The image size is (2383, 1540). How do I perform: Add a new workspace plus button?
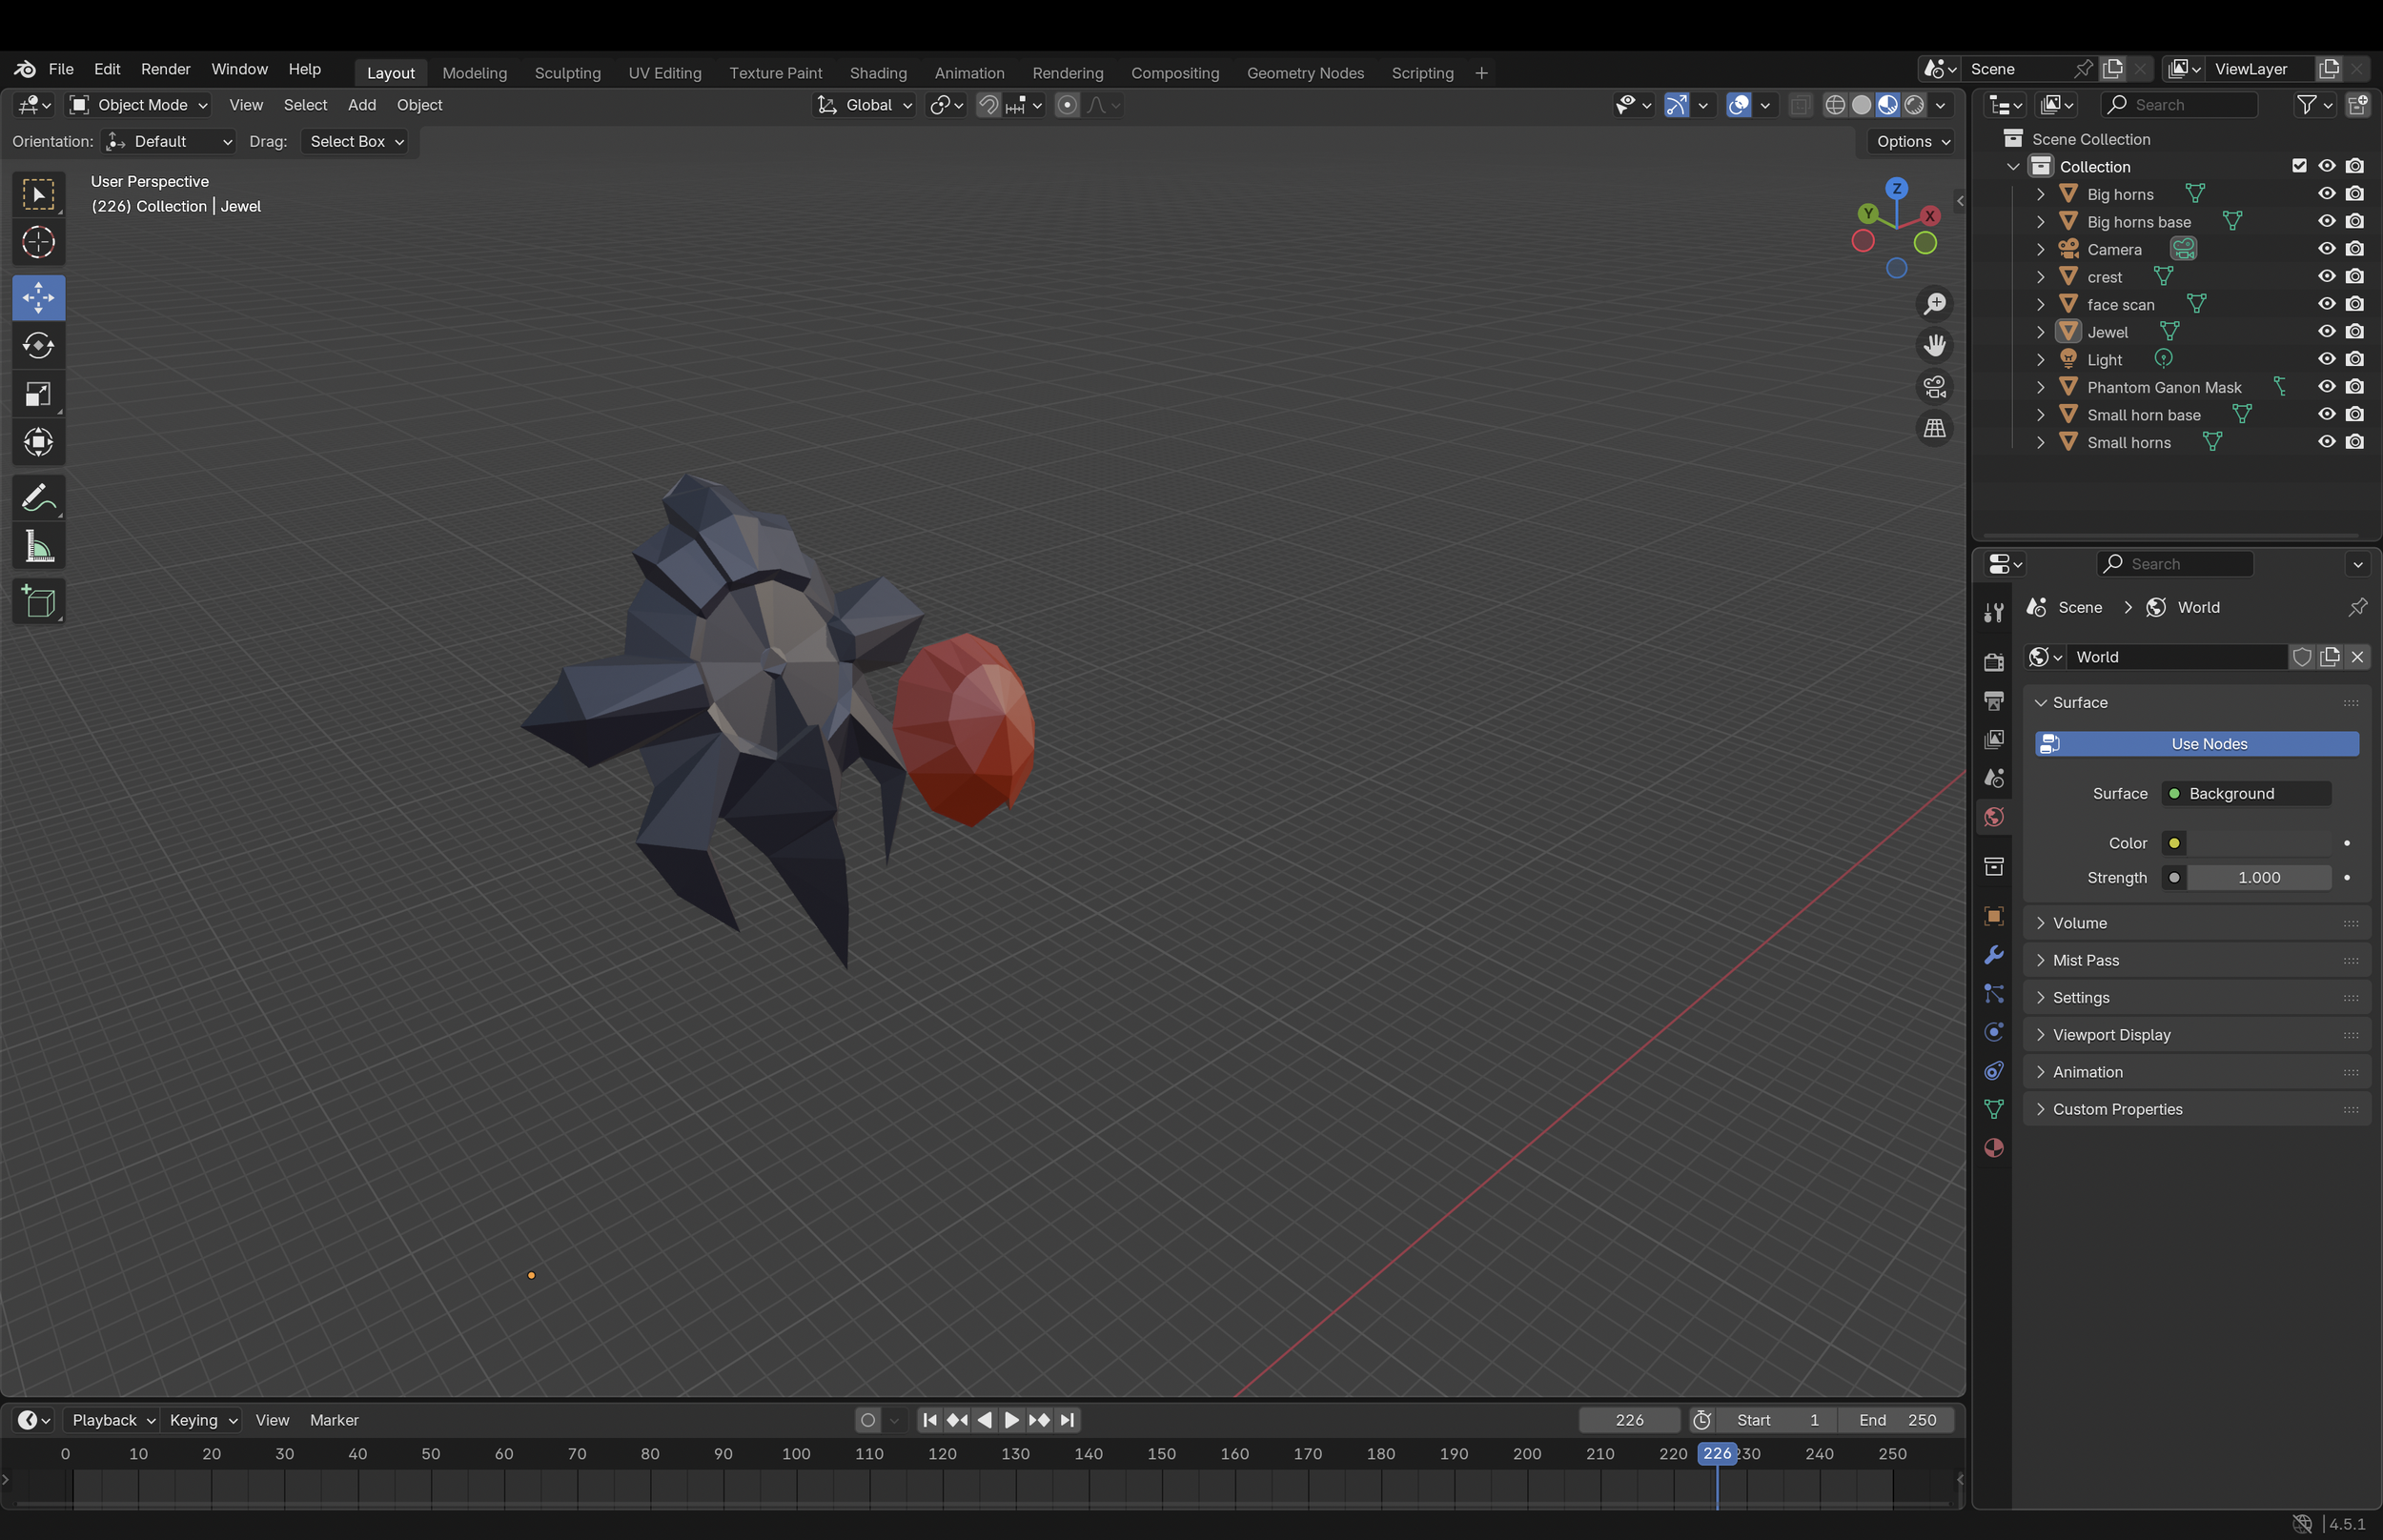(x=1481, y=73)
